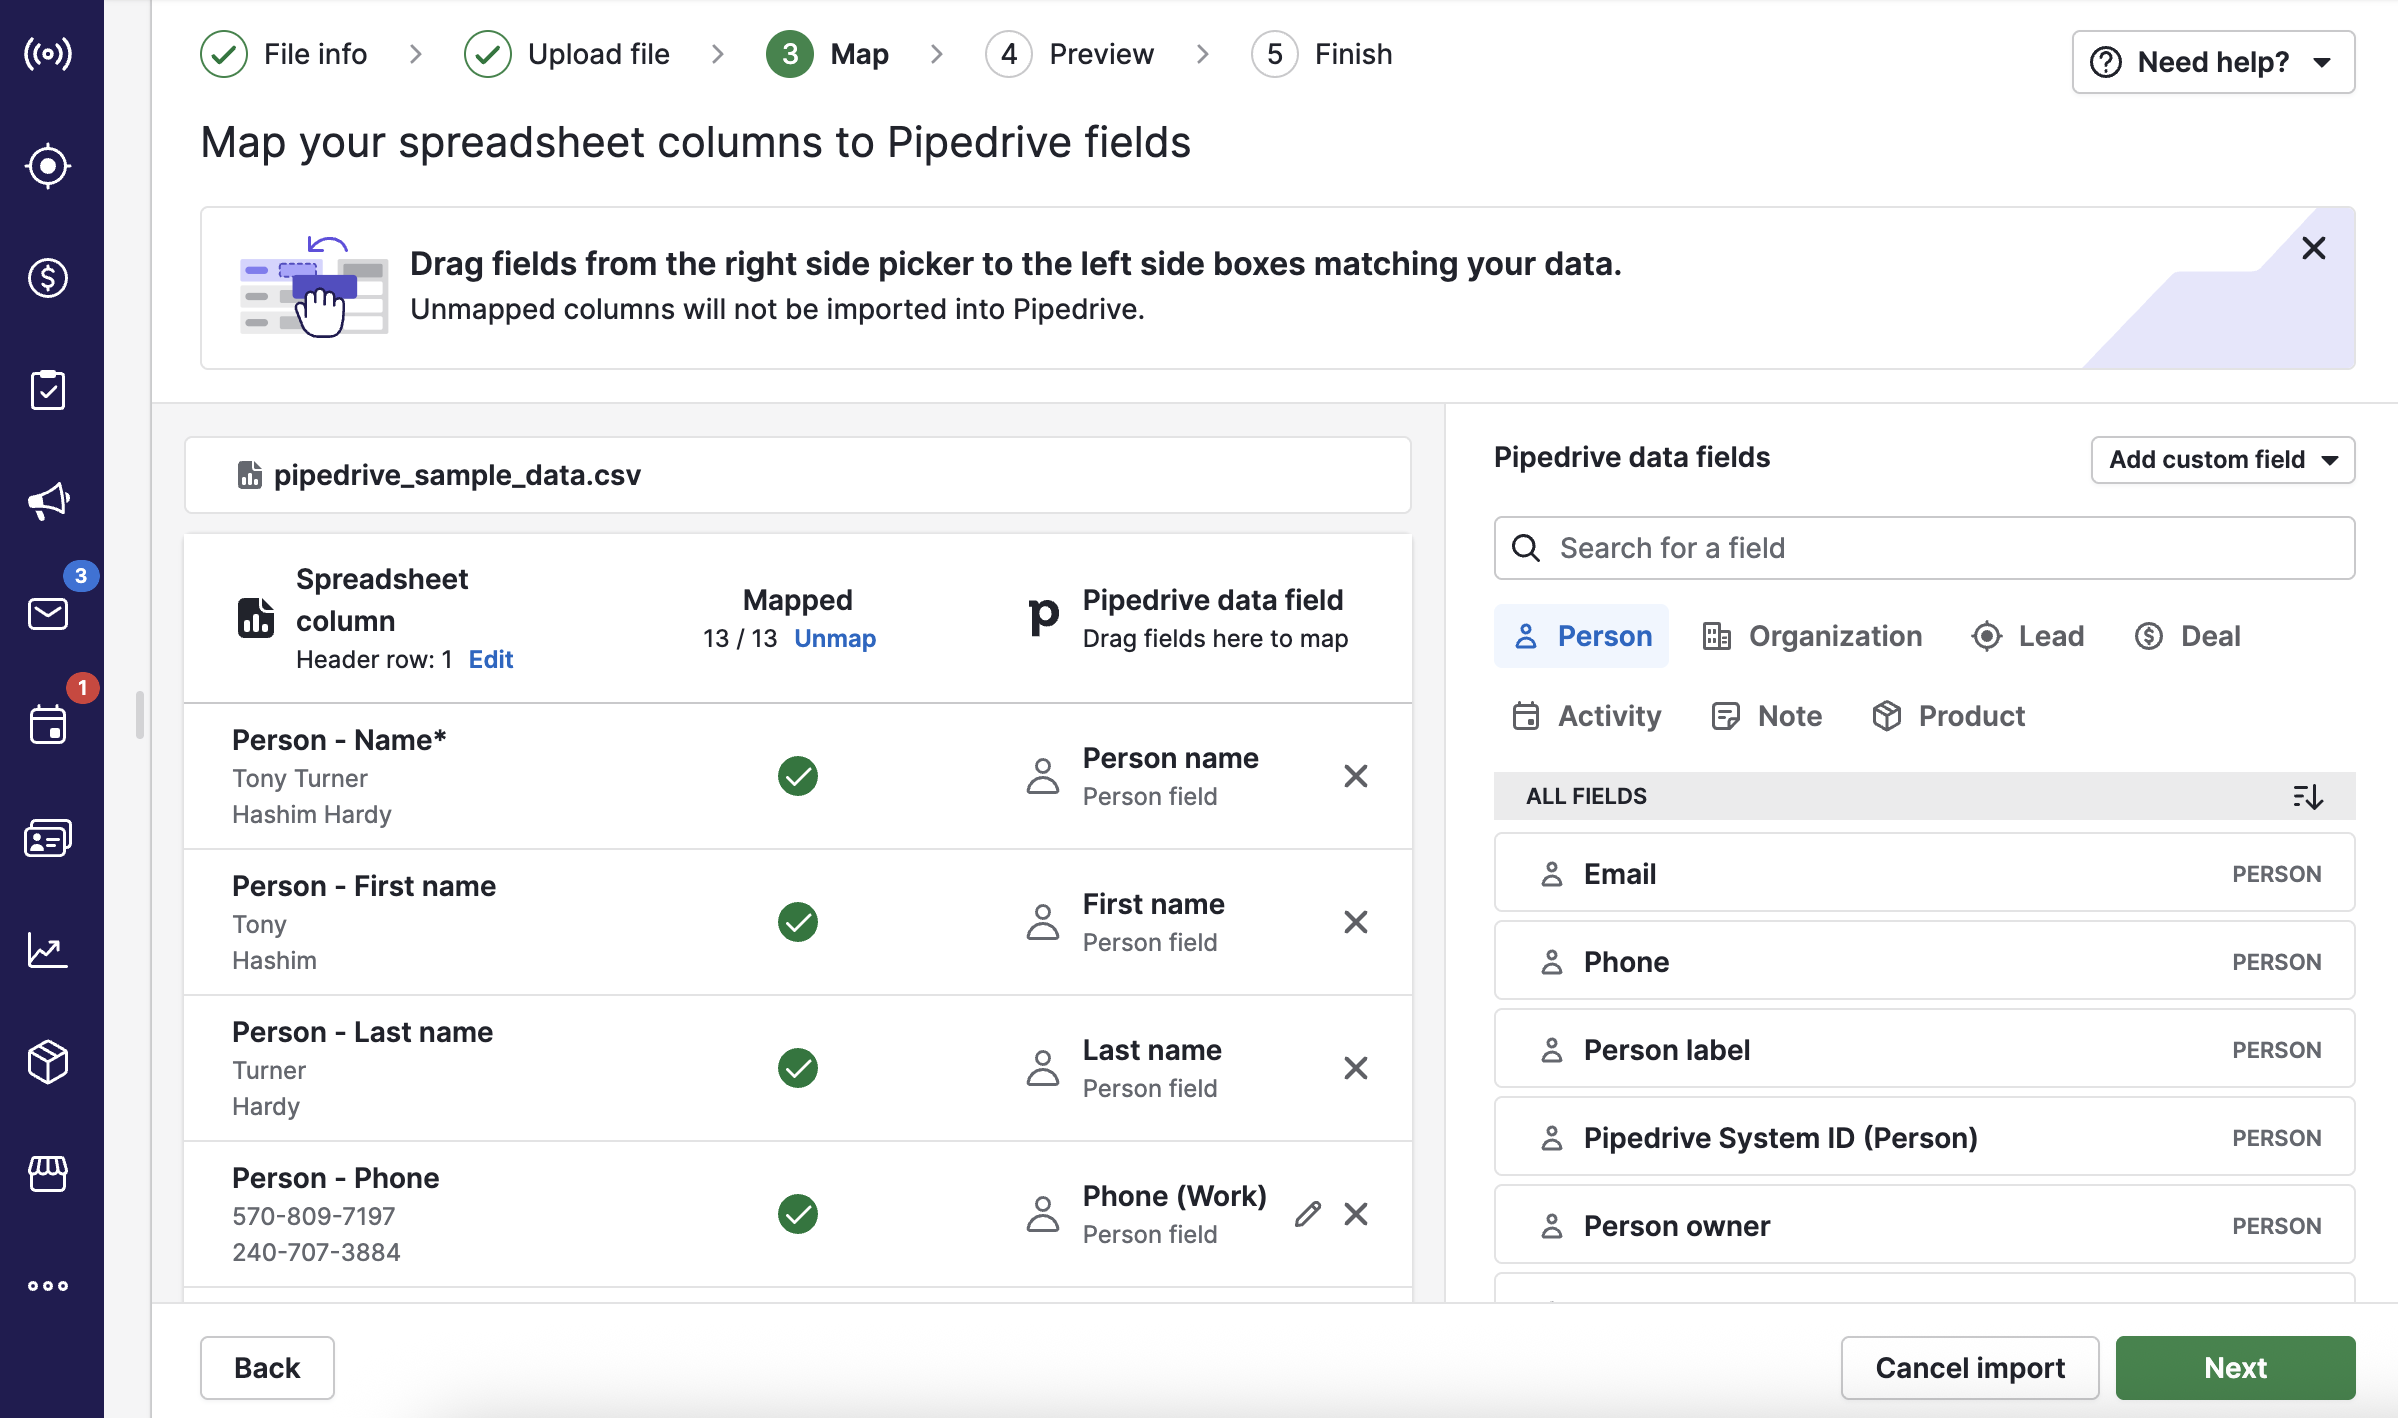This screenshot has height=1418, width=2398.
Task: Click the Pipedrive logo icon at top of sidebar
Action: point(48,53)
